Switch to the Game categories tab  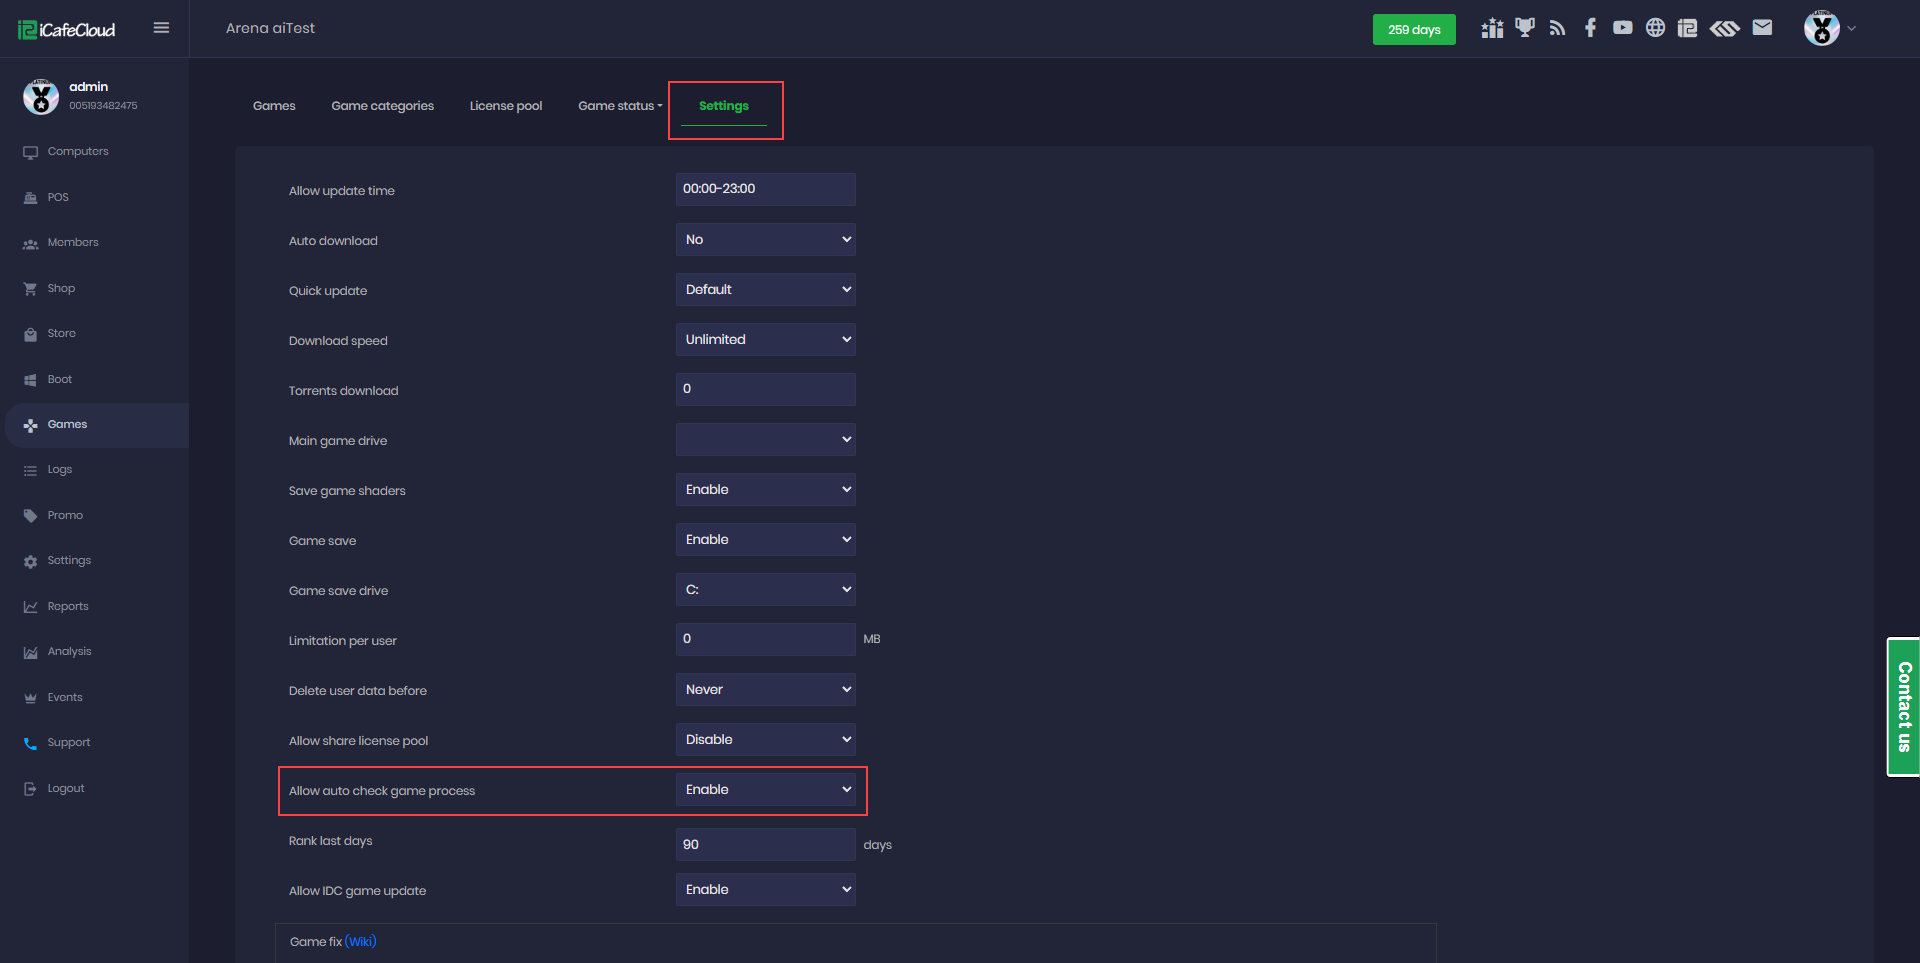[382, 106]
